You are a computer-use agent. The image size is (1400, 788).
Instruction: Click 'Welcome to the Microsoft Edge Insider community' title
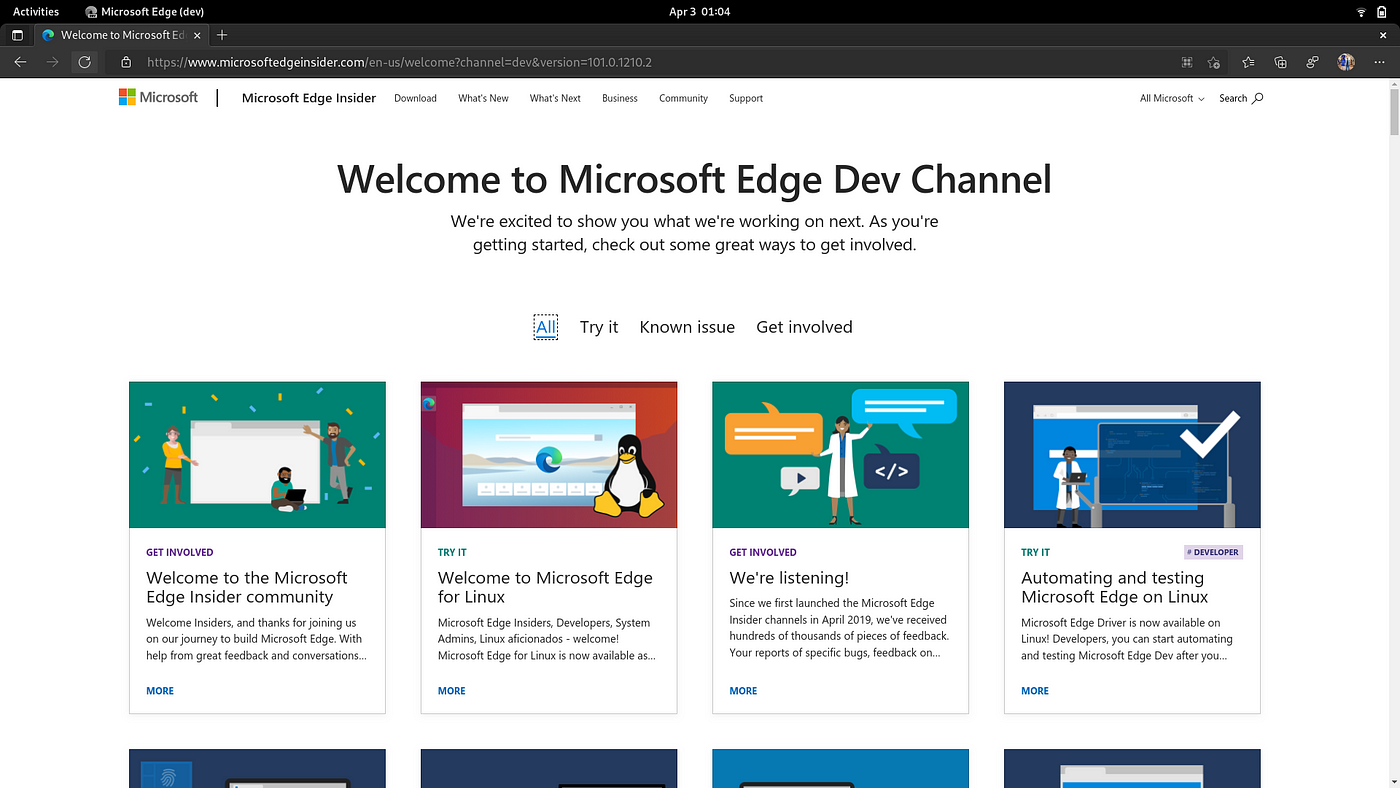point(247,587)
